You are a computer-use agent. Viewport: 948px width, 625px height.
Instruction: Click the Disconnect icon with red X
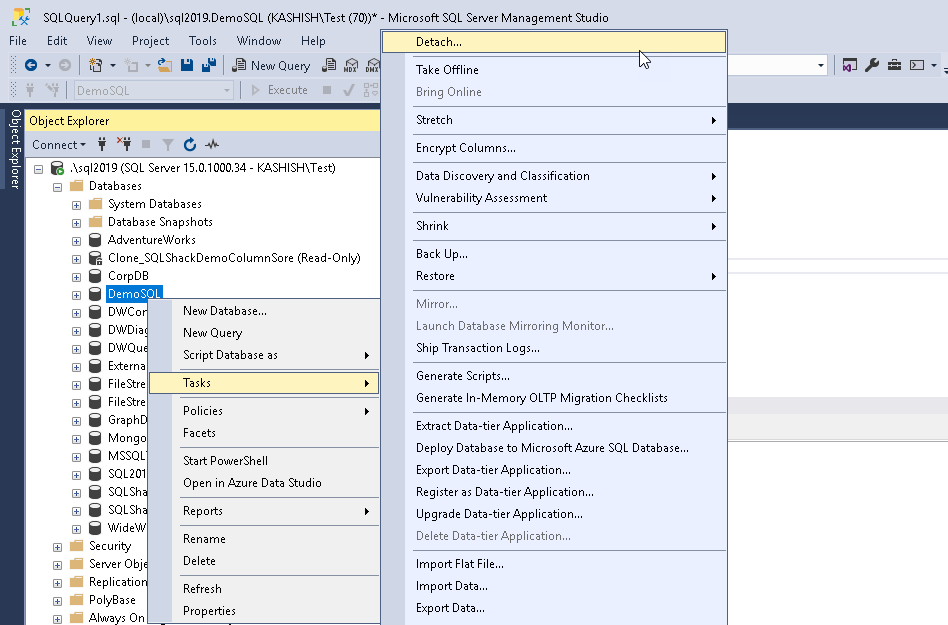[125, 145]
